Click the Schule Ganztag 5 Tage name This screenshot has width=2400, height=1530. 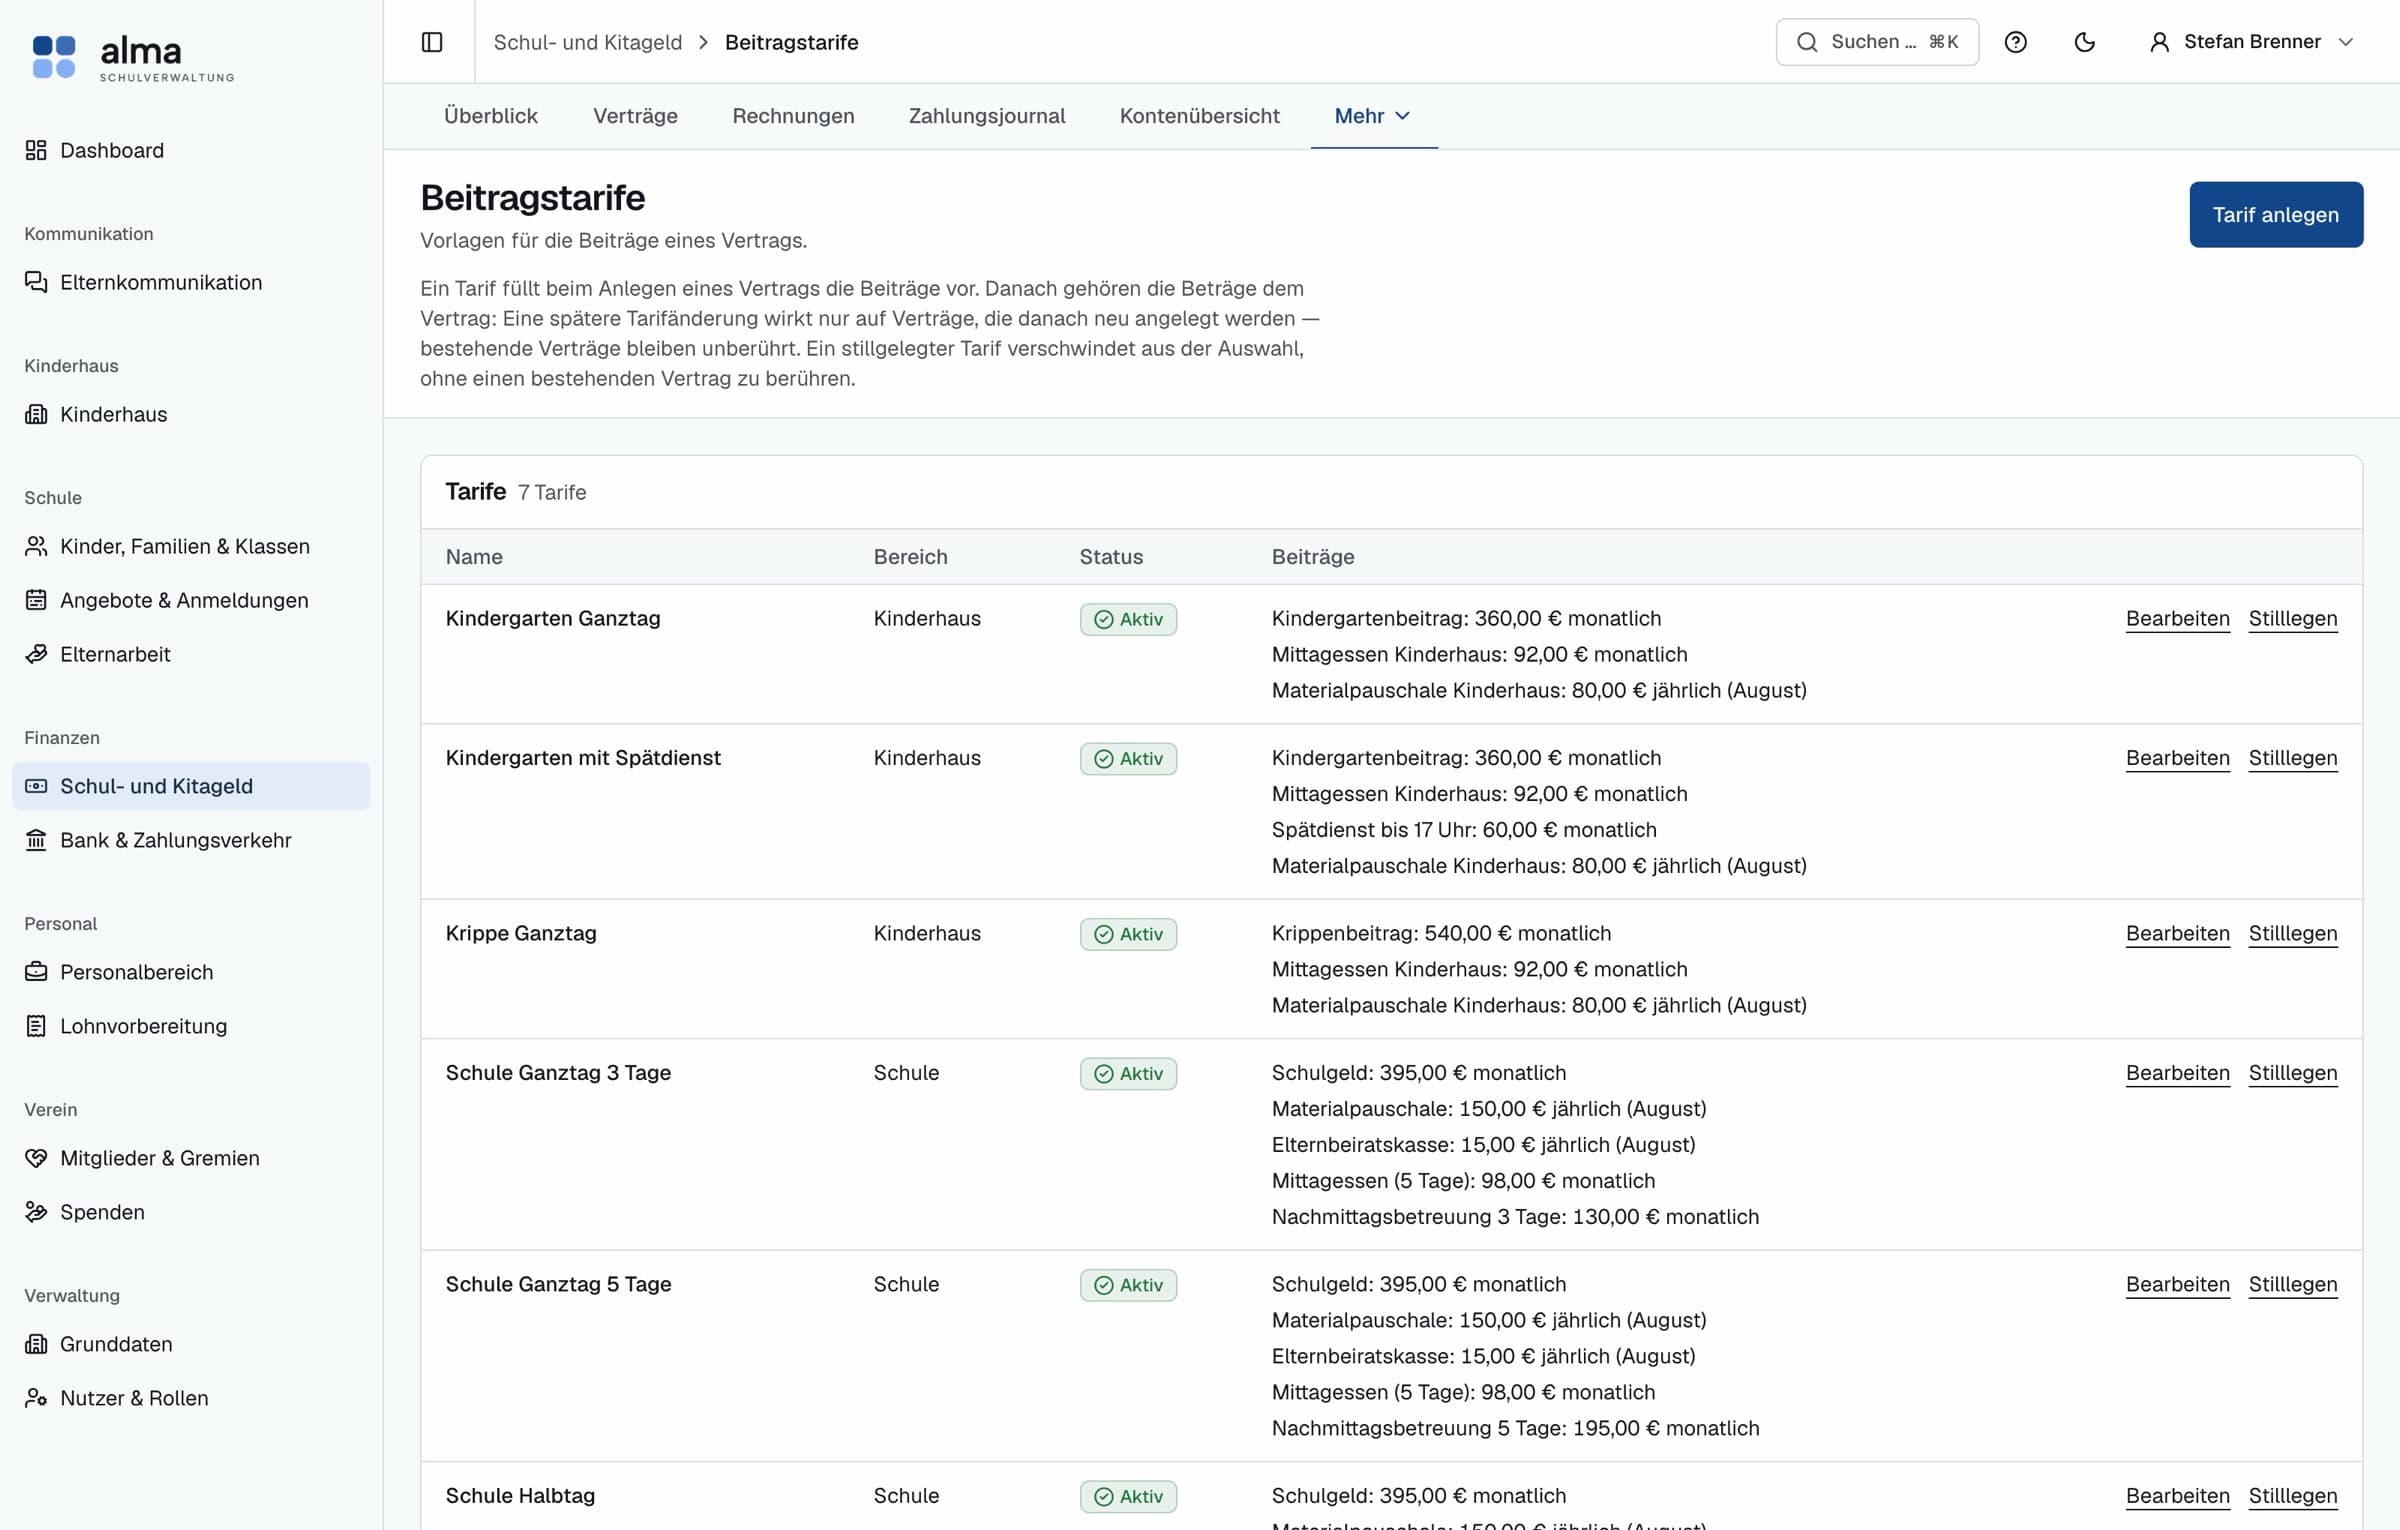[x=558, y=1284]
